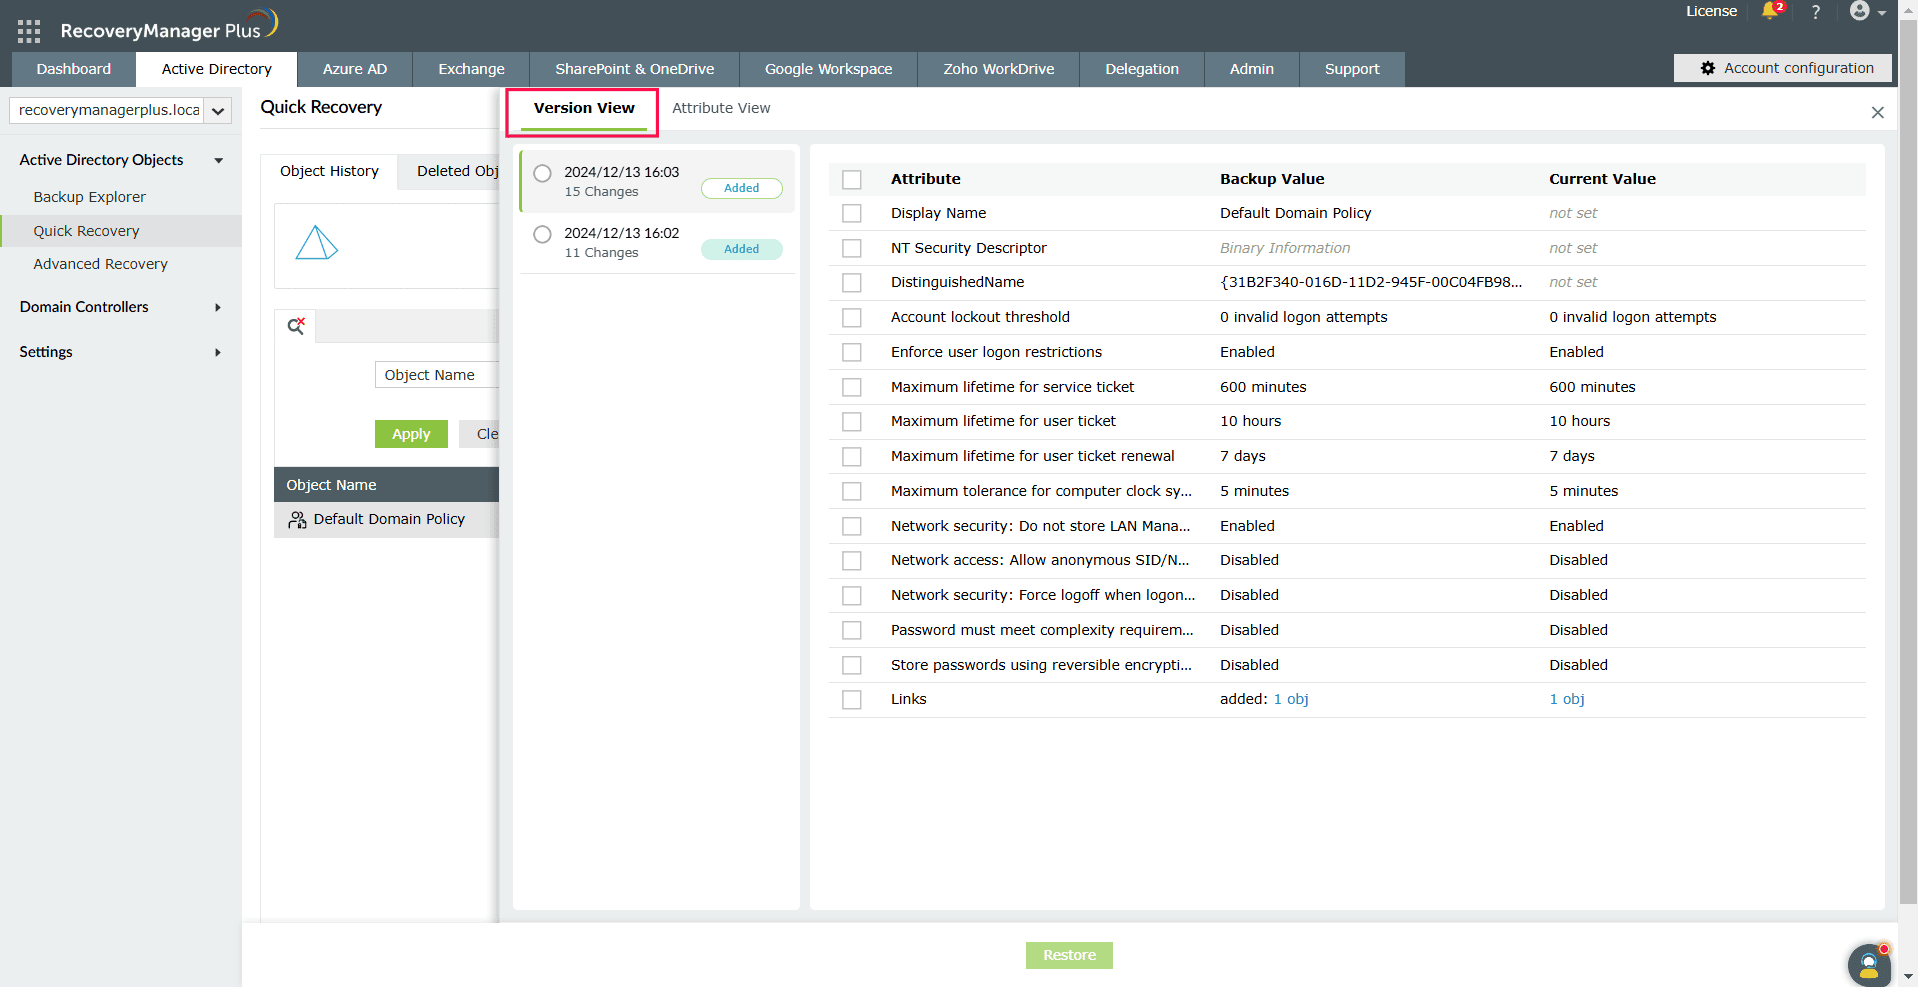Check the NT Security Descriptor checkbox
This screenshot has width=1918, height=987.
[x=852, y=249]
